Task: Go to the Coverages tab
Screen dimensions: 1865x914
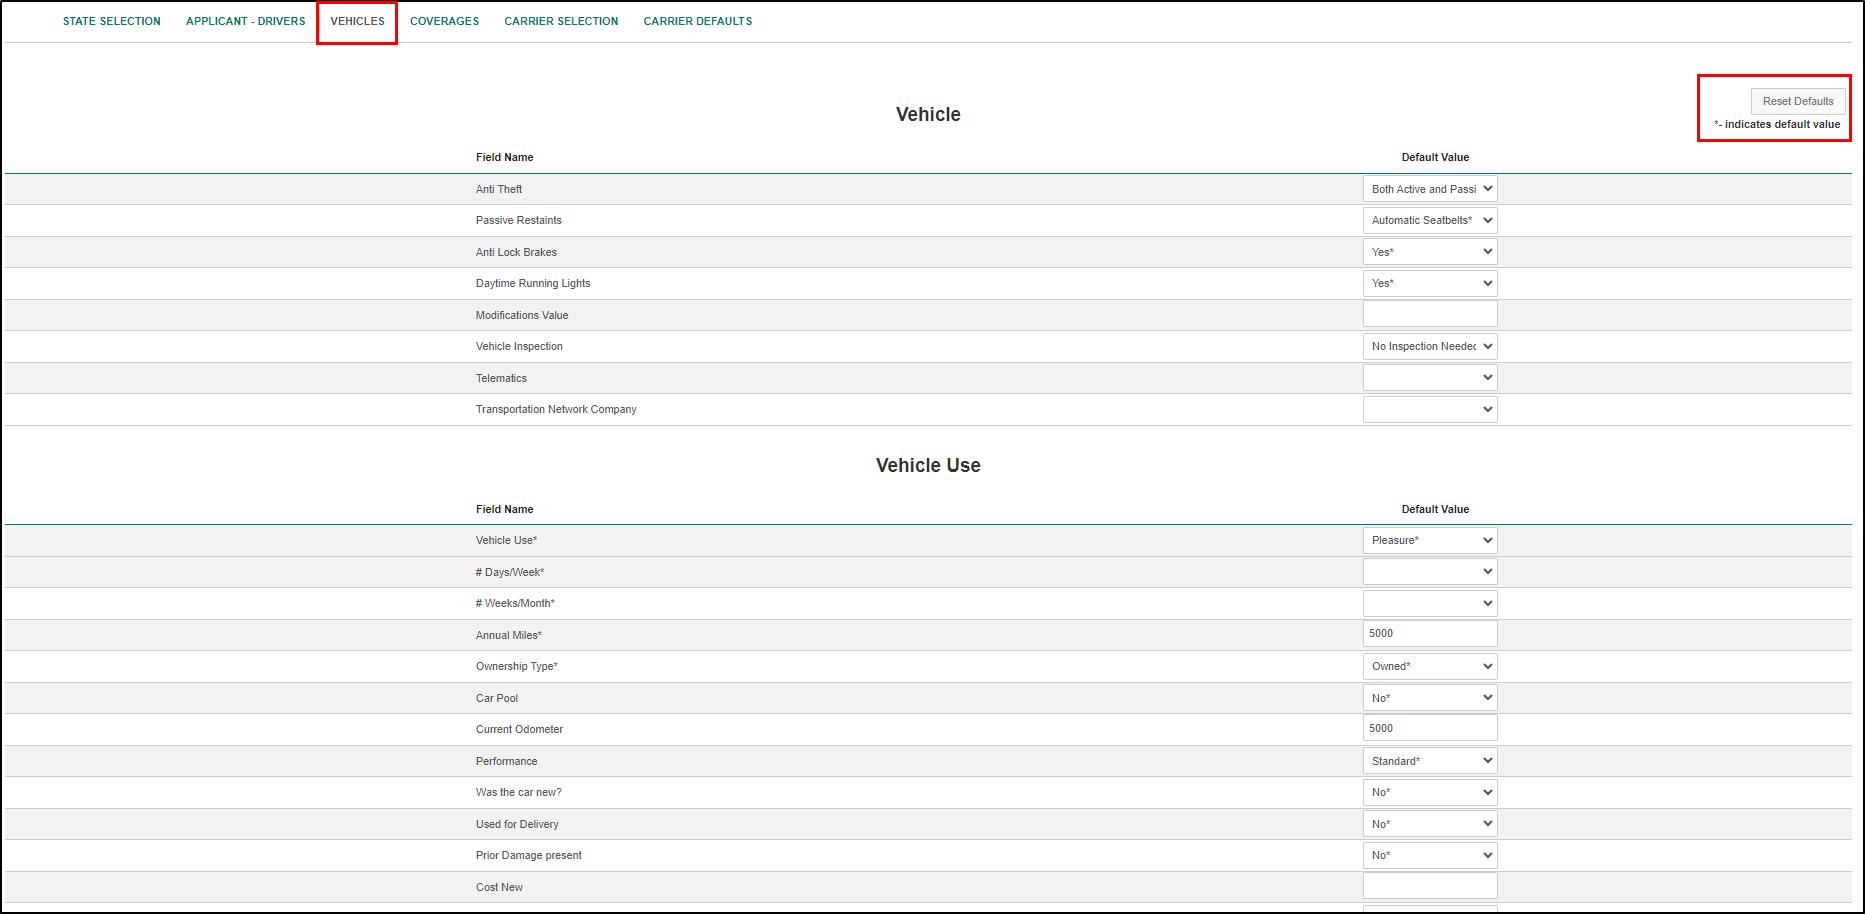Action: pyautogui.click(x=444, y=21)
